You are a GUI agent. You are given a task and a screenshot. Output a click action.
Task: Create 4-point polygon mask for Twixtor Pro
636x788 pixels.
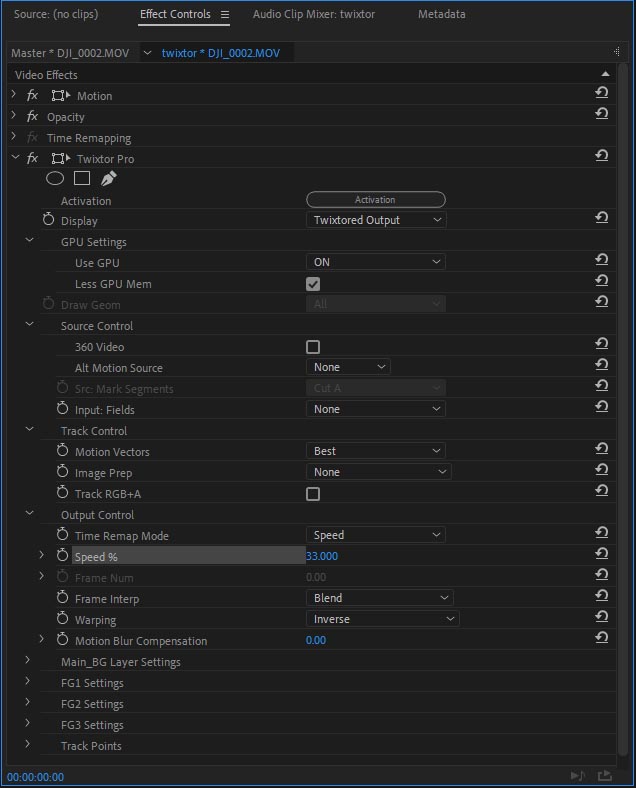(x=82, y=178)
